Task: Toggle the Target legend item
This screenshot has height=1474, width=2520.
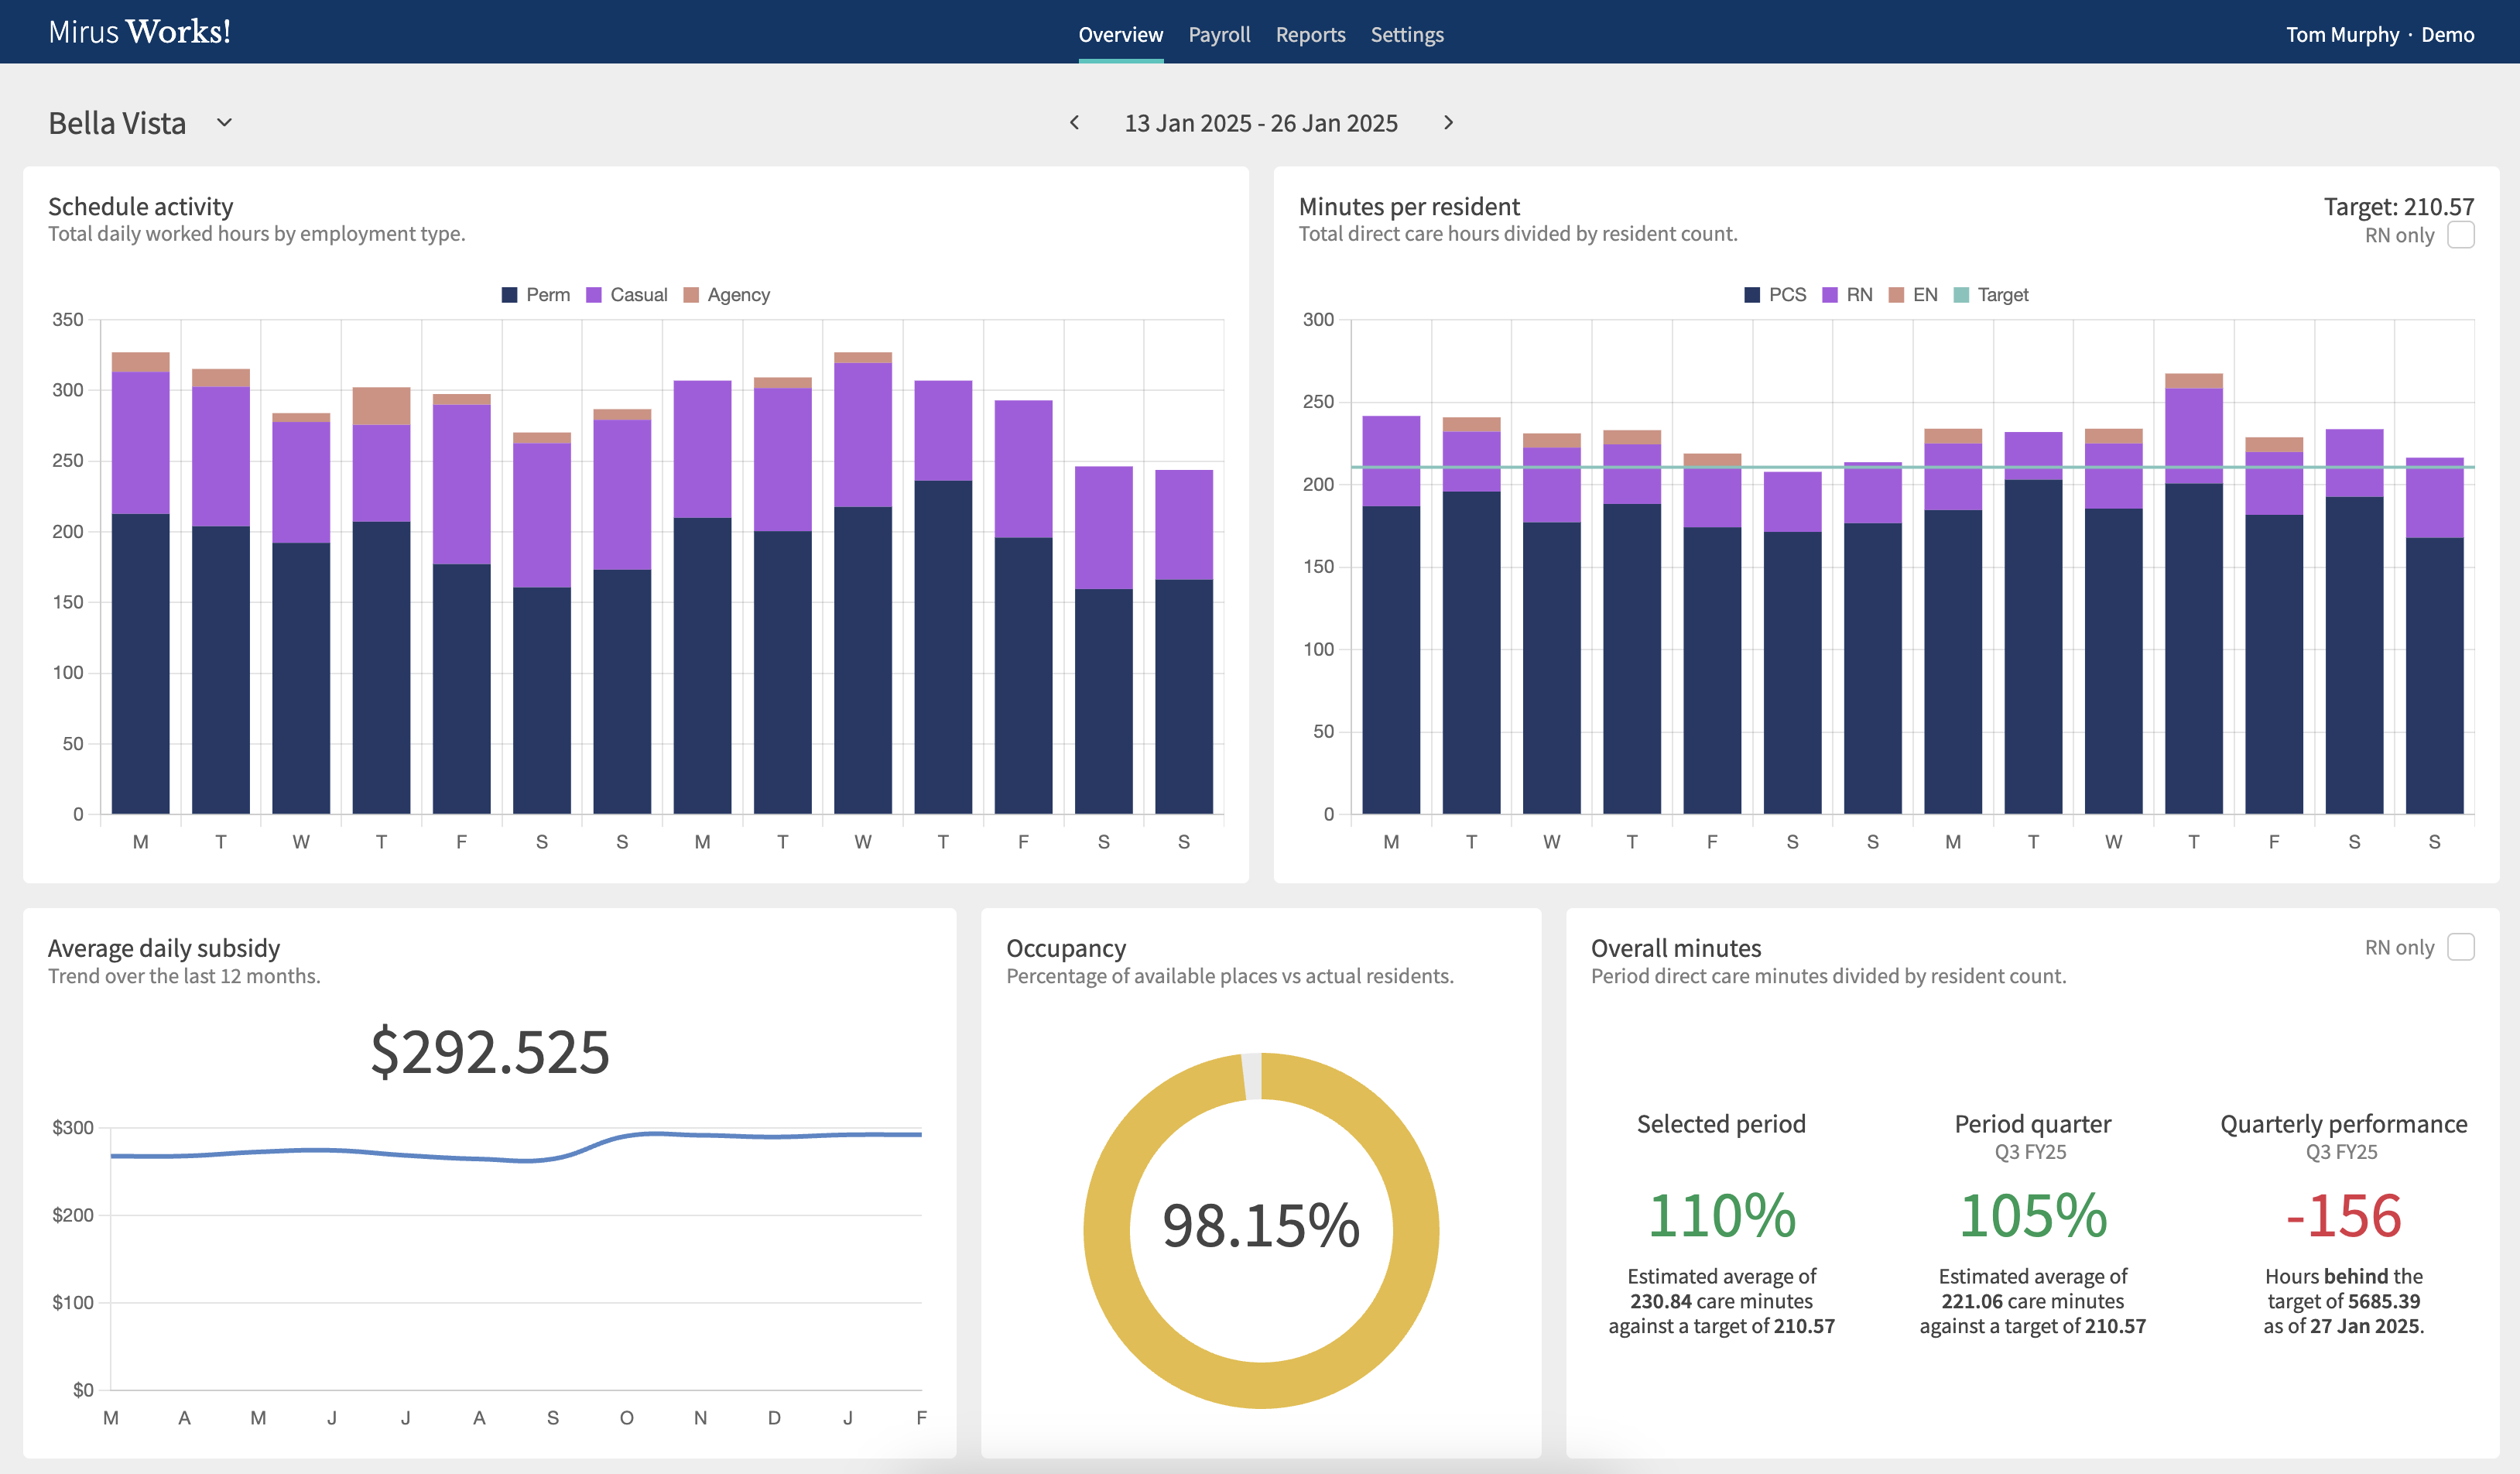Action: click(x=1991, y=295)
